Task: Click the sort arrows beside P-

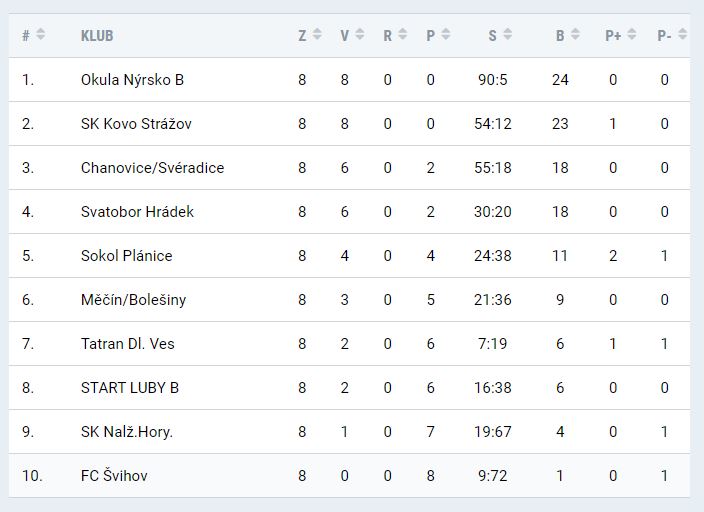Action: 682,35
